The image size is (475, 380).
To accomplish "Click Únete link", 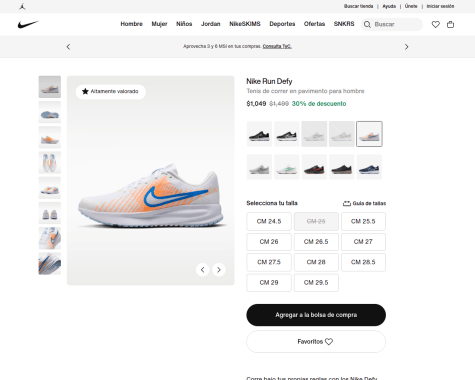I will pos(411,6).
